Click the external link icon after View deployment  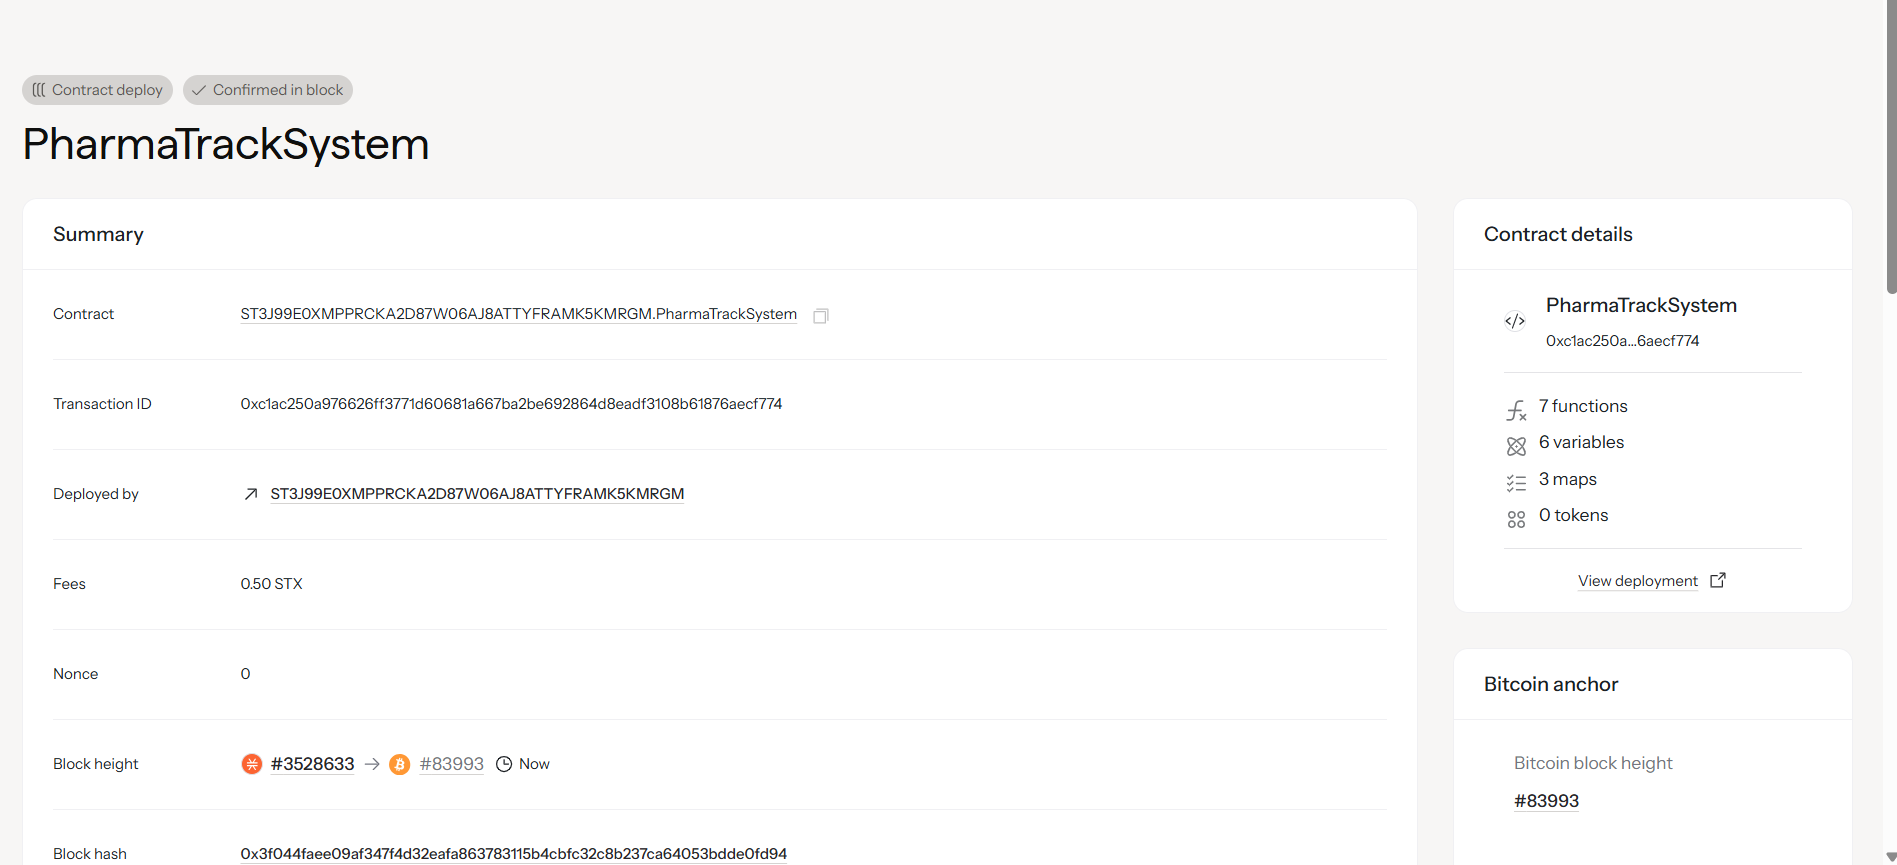click(1718, 580)
